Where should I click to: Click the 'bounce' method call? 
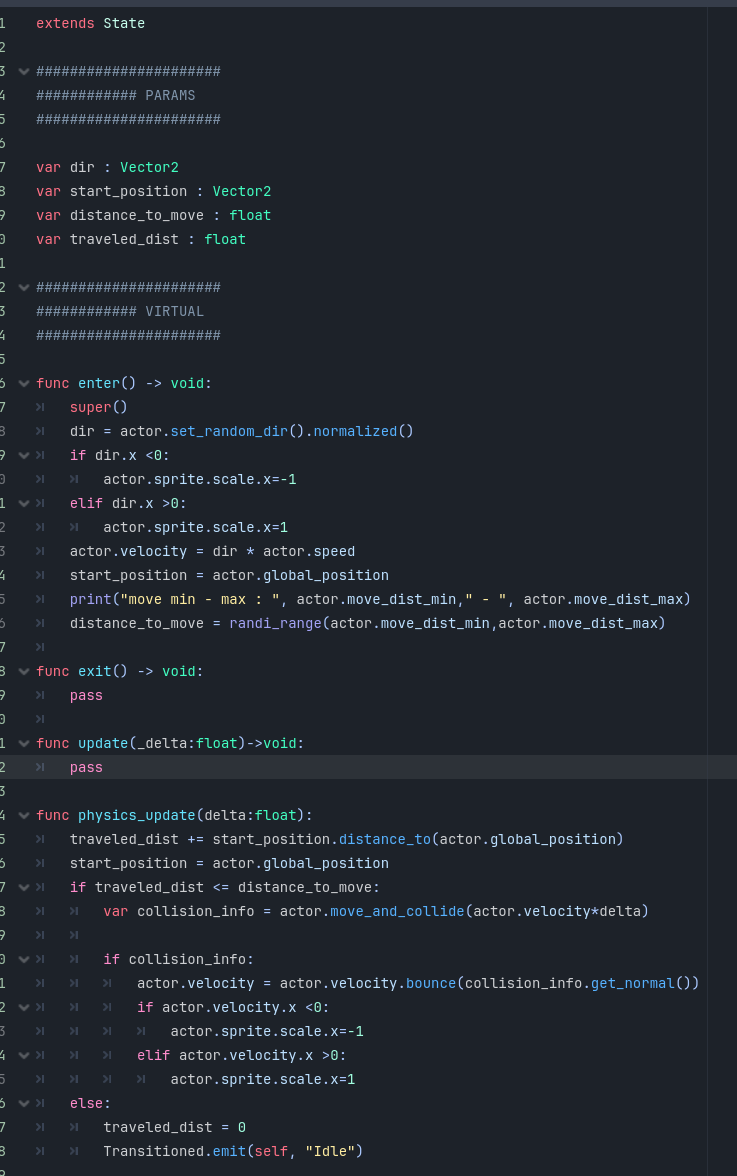point(431,983)
